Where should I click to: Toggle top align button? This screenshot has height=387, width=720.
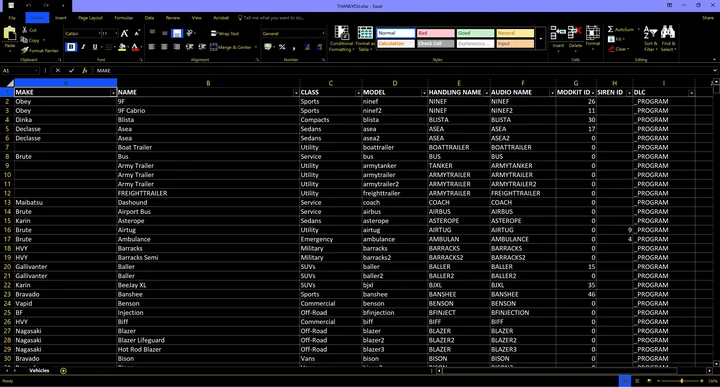click(152, 33)
